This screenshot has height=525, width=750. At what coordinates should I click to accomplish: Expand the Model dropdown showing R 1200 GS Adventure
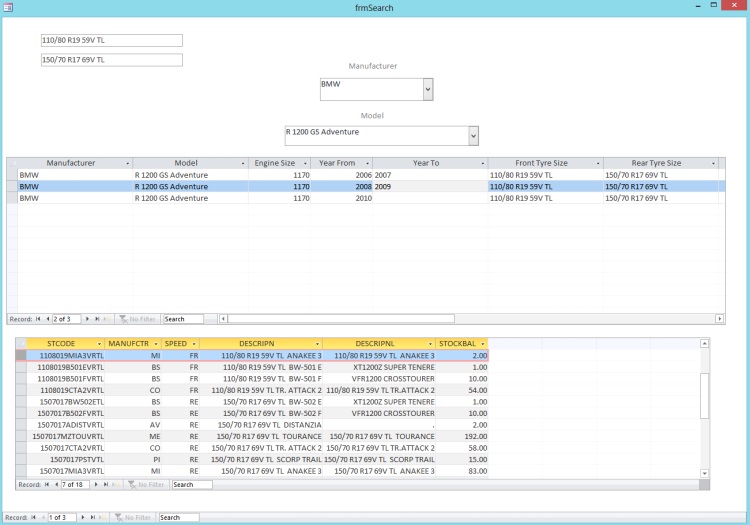pyautogui.click(x=473, y=136)
